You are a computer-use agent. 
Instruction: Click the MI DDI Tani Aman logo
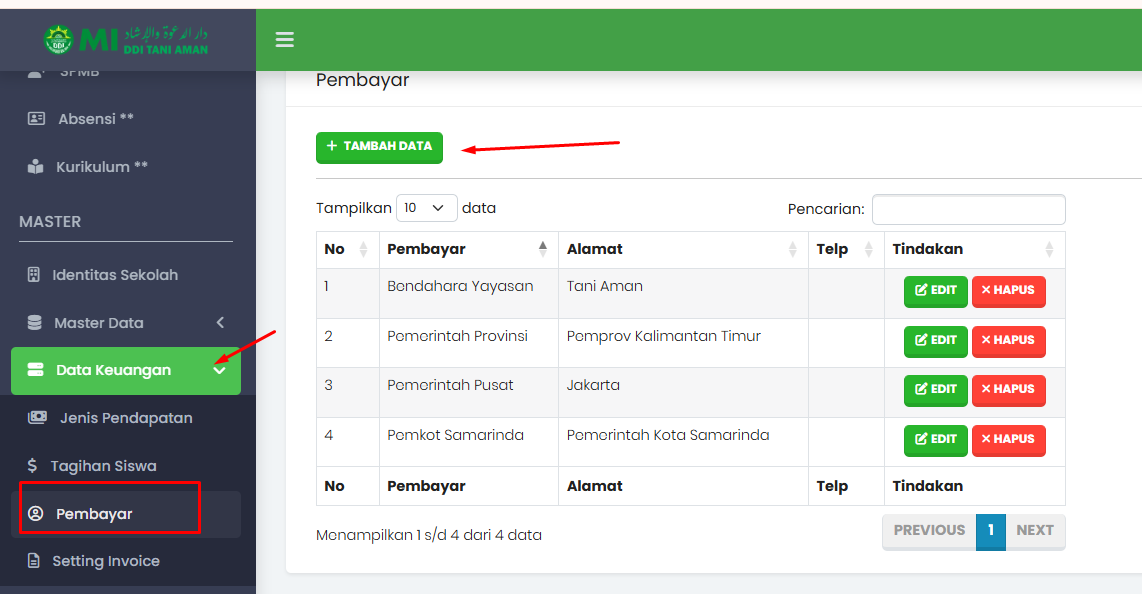pos(127,40)
